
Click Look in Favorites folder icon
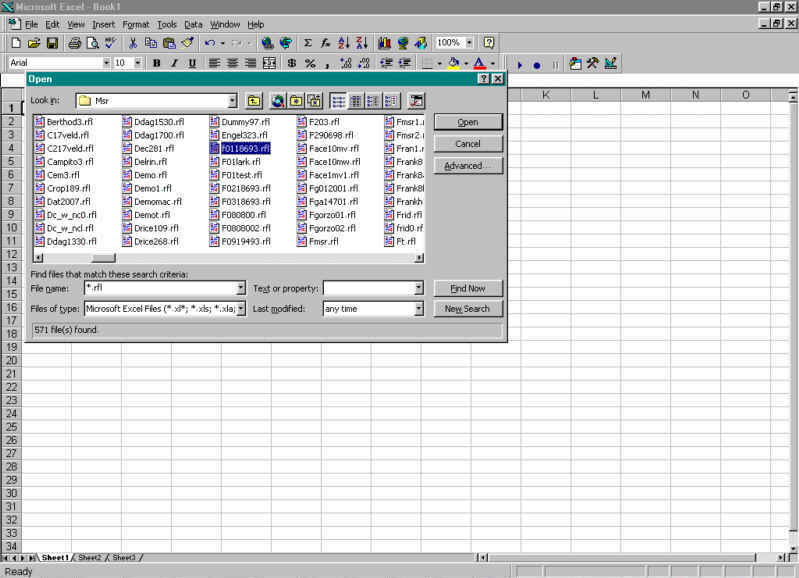pos(296,101)
